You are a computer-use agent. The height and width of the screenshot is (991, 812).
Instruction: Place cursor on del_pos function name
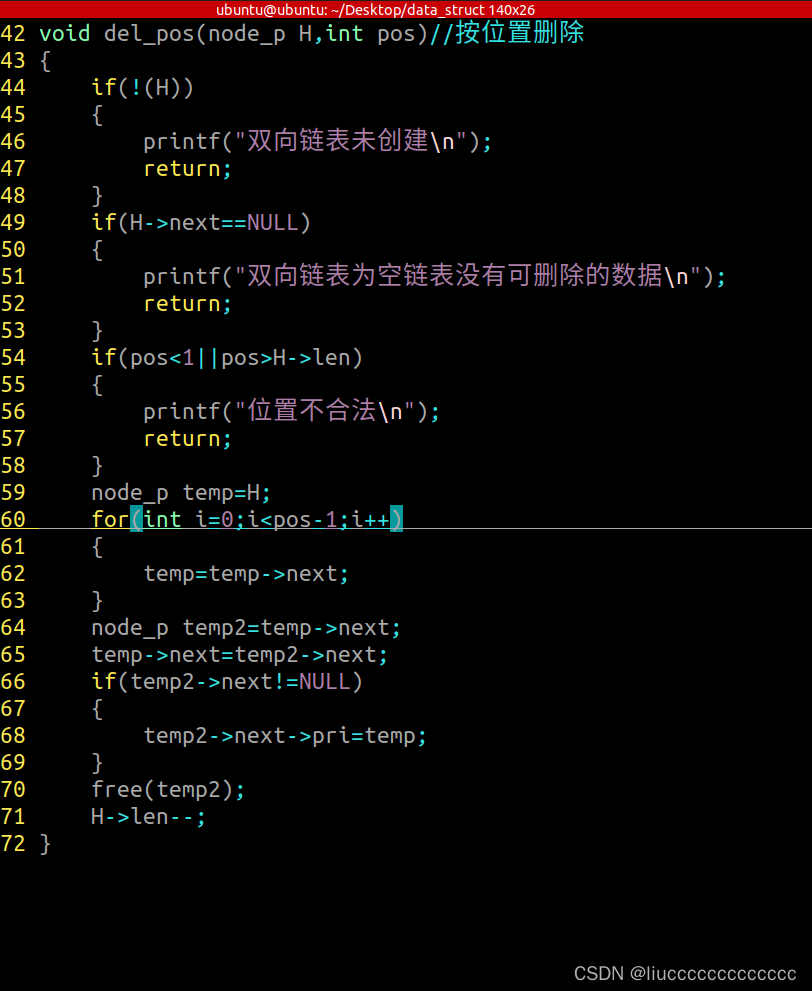(149, 33)
